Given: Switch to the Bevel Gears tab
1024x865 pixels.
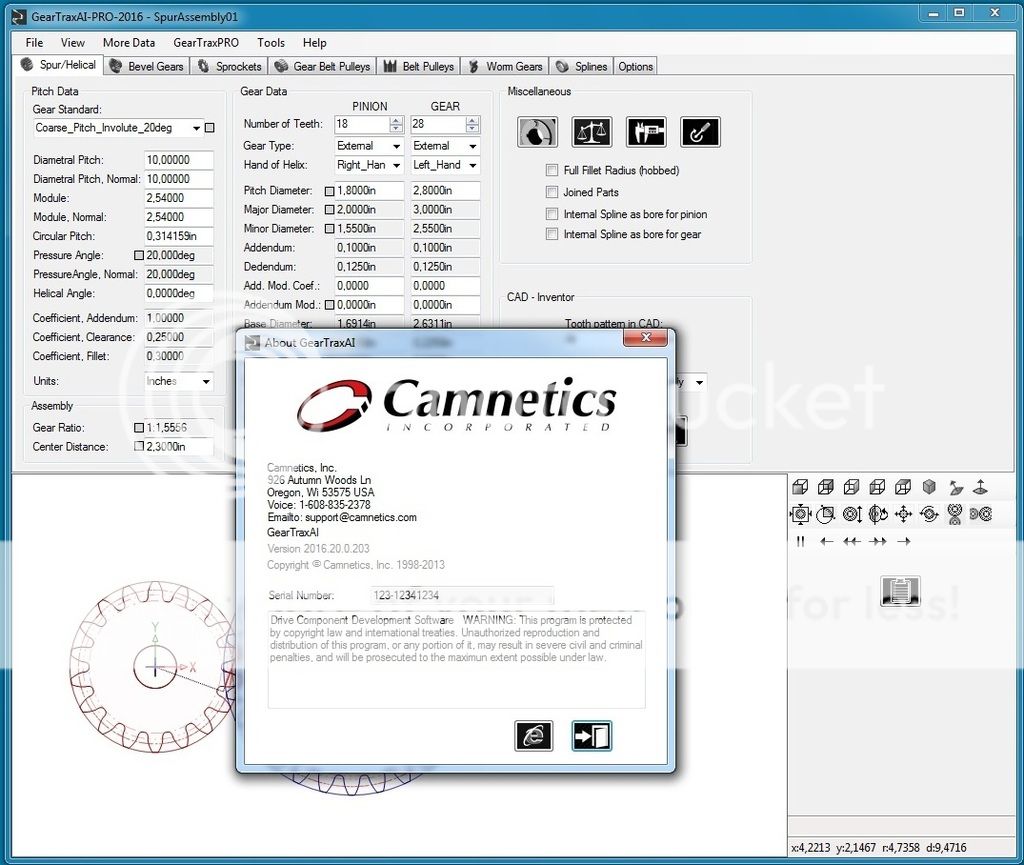Looking at the screenshot, I should pyautogui.click(x=147, y=67).
